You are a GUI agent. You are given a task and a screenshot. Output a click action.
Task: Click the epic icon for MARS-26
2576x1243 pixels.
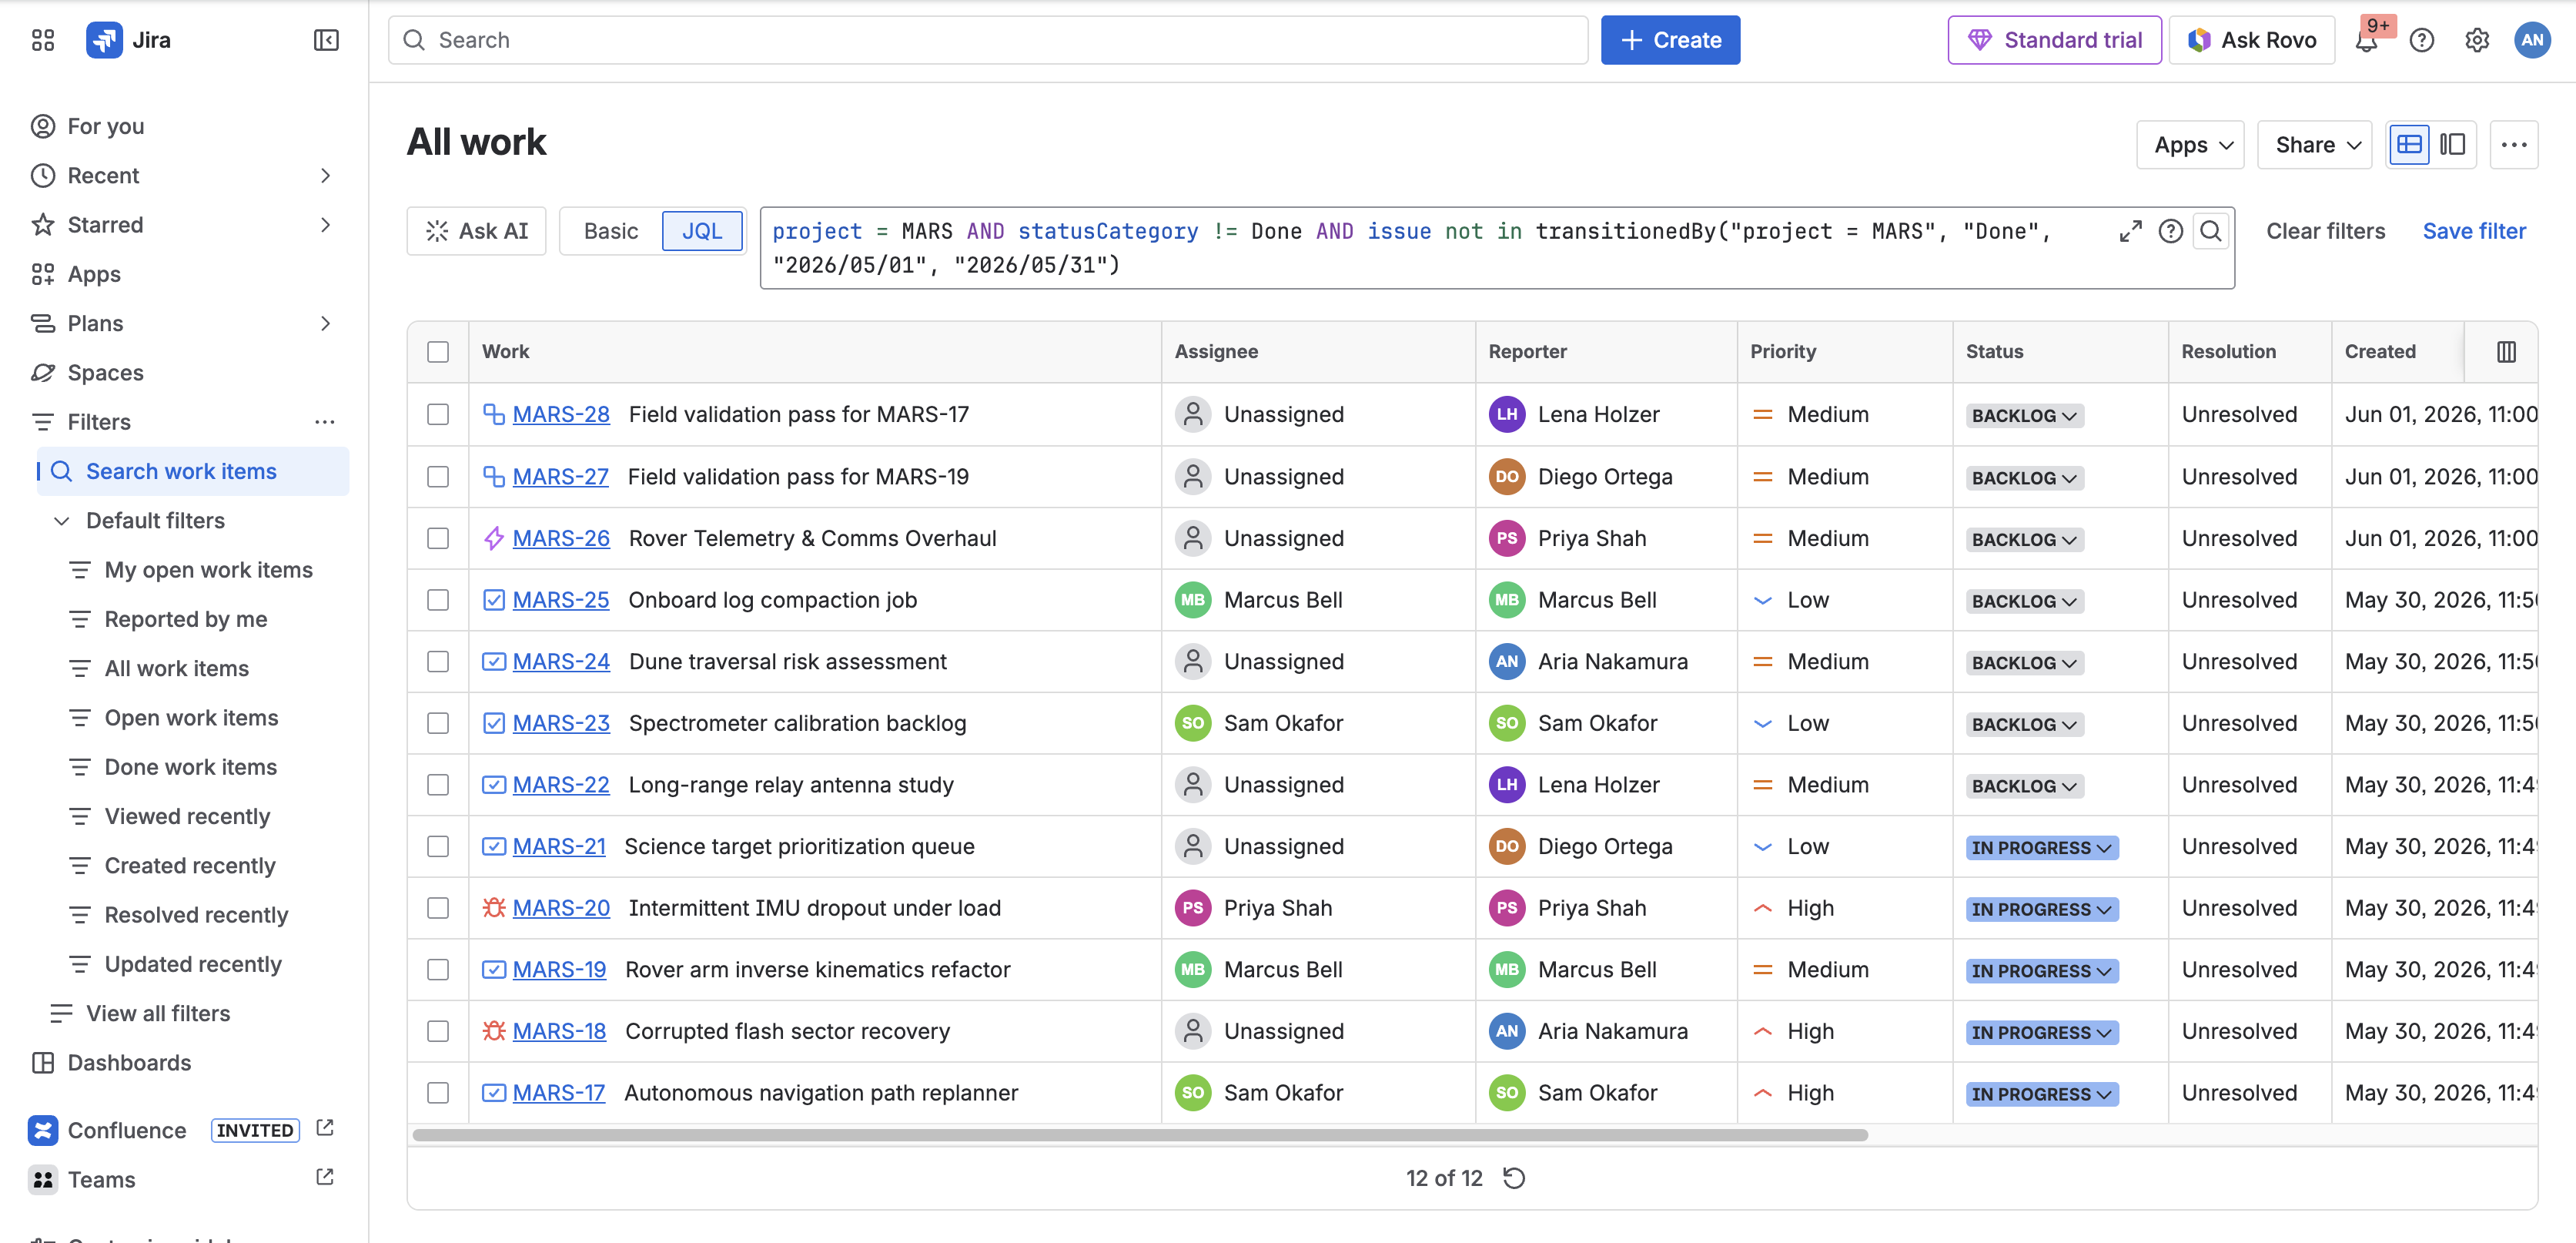(494, 539)
